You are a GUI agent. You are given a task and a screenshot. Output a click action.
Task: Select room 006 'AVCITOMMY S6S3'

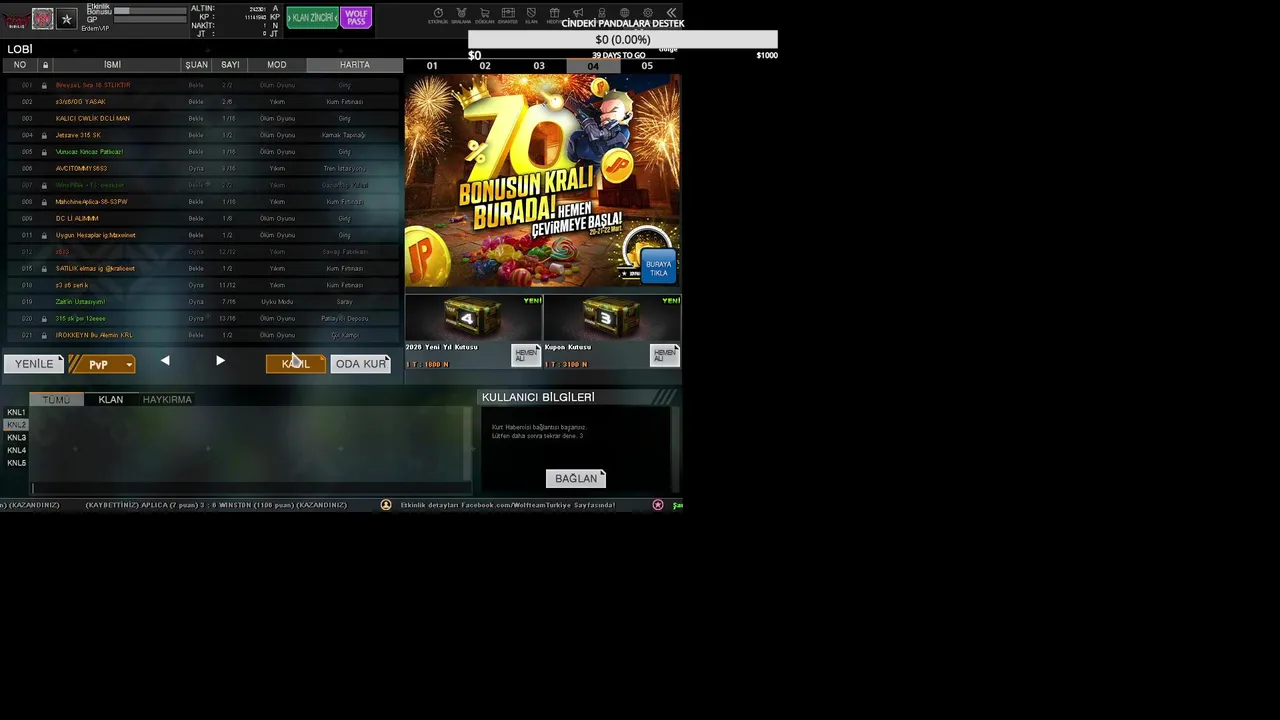[x=202, y=168]
